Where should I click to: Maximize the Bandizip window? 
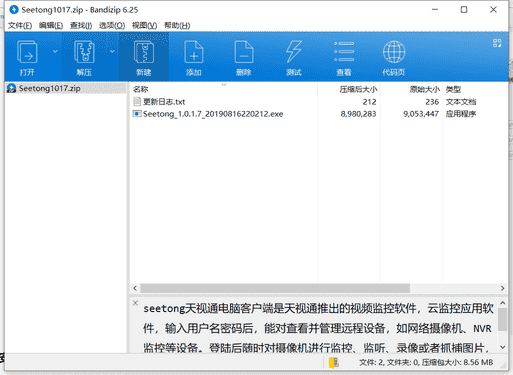(x=464, y=10)
